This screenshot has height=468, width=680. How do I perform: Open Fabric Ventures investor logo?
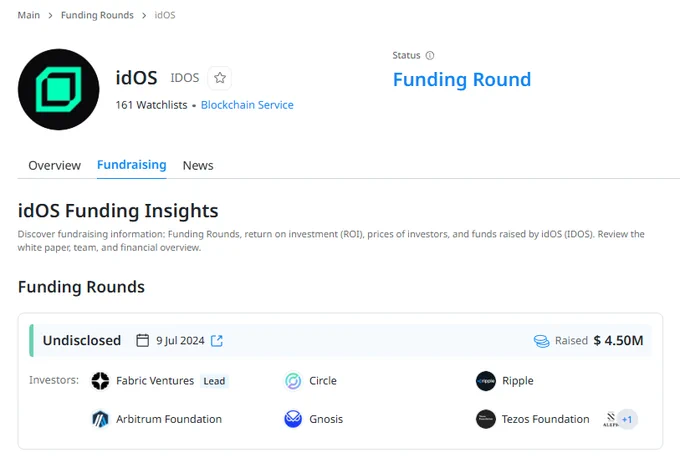100,381
